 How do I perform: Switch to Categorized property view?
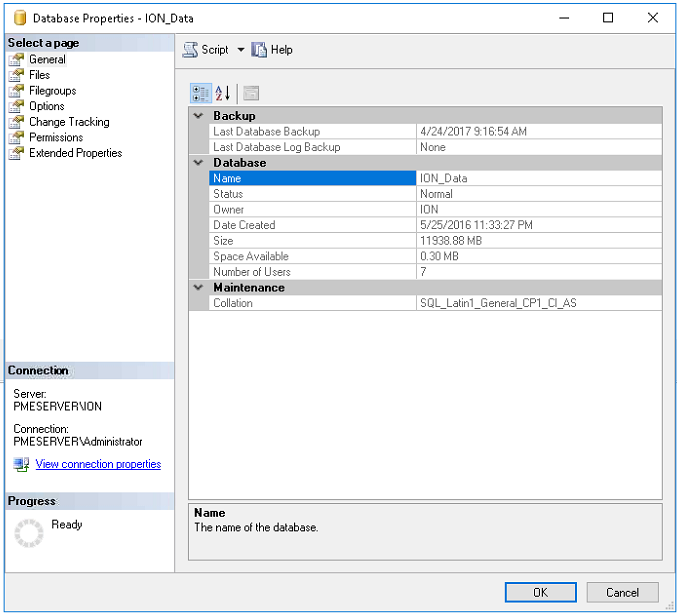click(201, 93)
